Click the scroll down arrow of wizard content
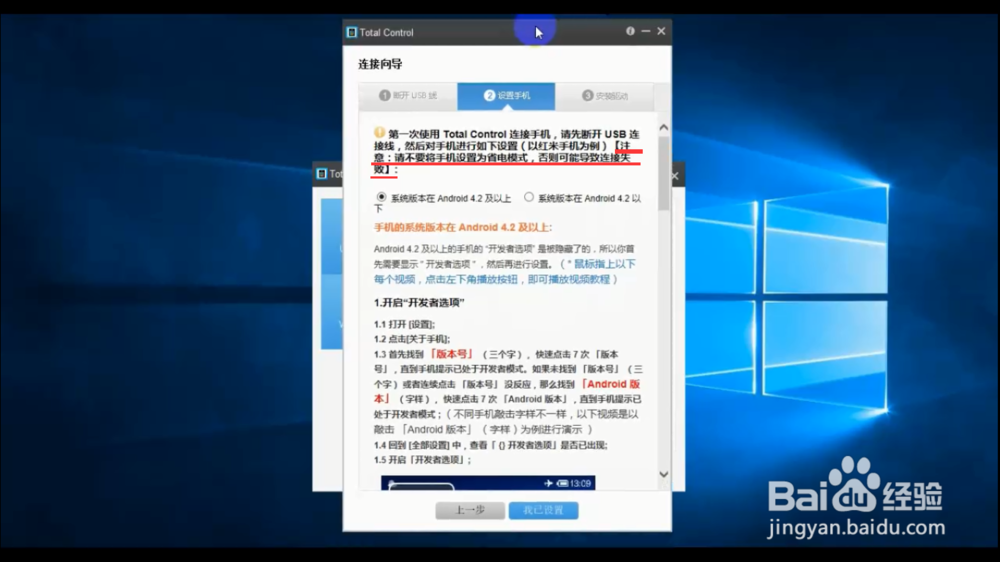 [664, 475]
